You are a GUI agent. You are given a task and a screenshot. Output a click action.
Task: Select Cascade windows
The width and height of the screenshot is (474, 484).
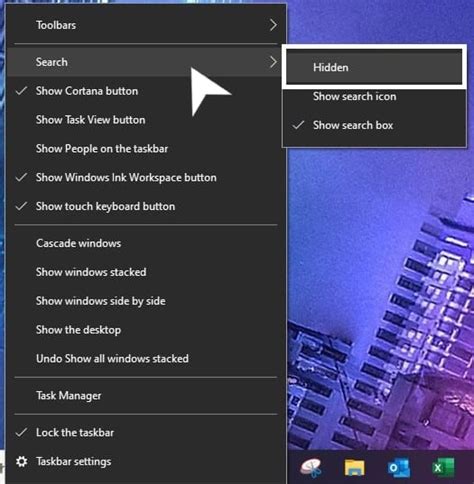146,243
